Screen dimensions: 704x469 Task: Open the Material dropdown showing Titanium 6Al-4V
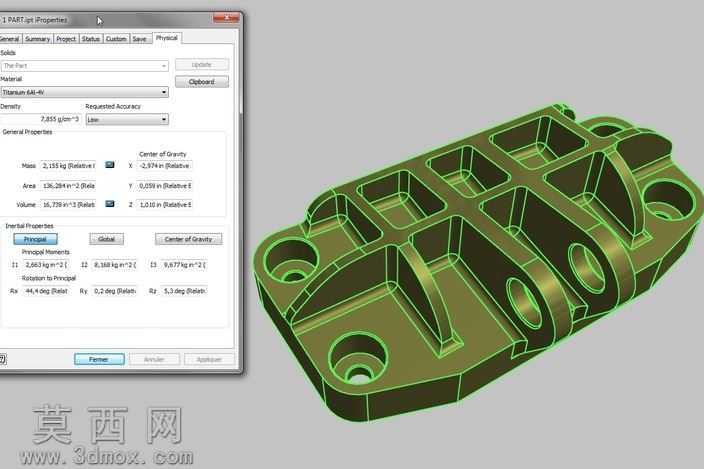pos(84,92)
